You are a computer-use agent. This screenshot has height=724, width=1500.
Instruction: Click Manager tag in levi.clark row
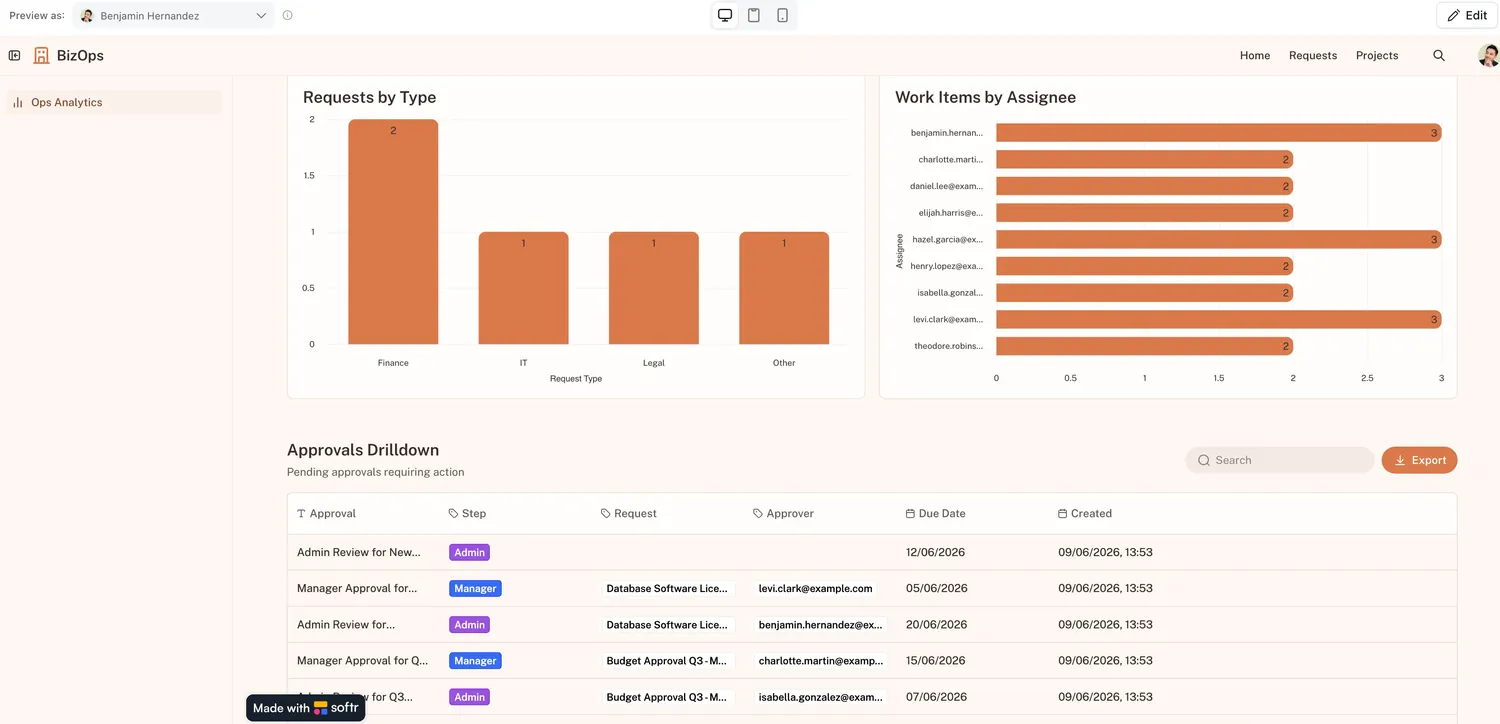click(x=475, y=589)
